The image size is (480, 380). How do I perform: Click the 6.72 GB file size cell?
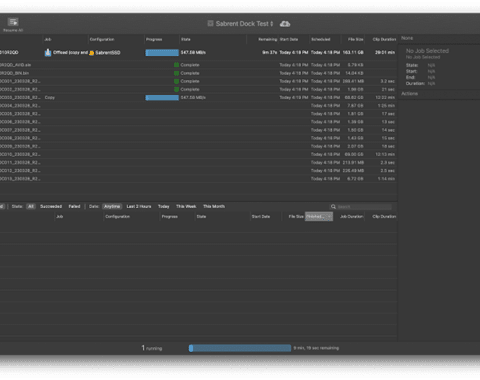[355, 179]
